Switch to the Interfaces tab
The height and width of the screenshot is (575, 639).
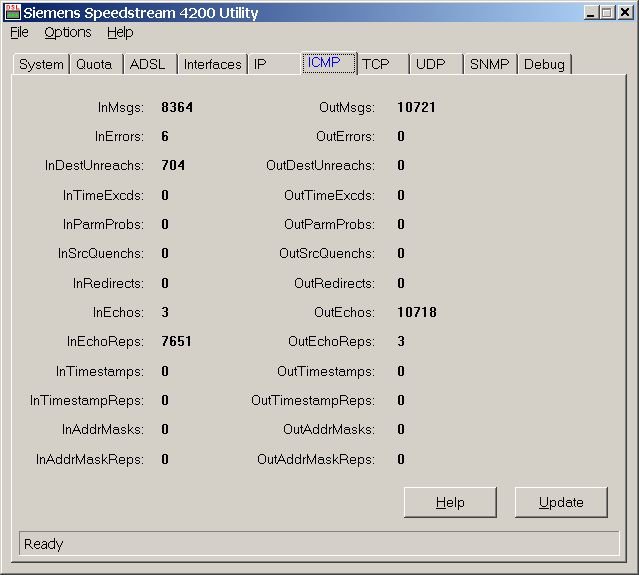click(212, 64)
